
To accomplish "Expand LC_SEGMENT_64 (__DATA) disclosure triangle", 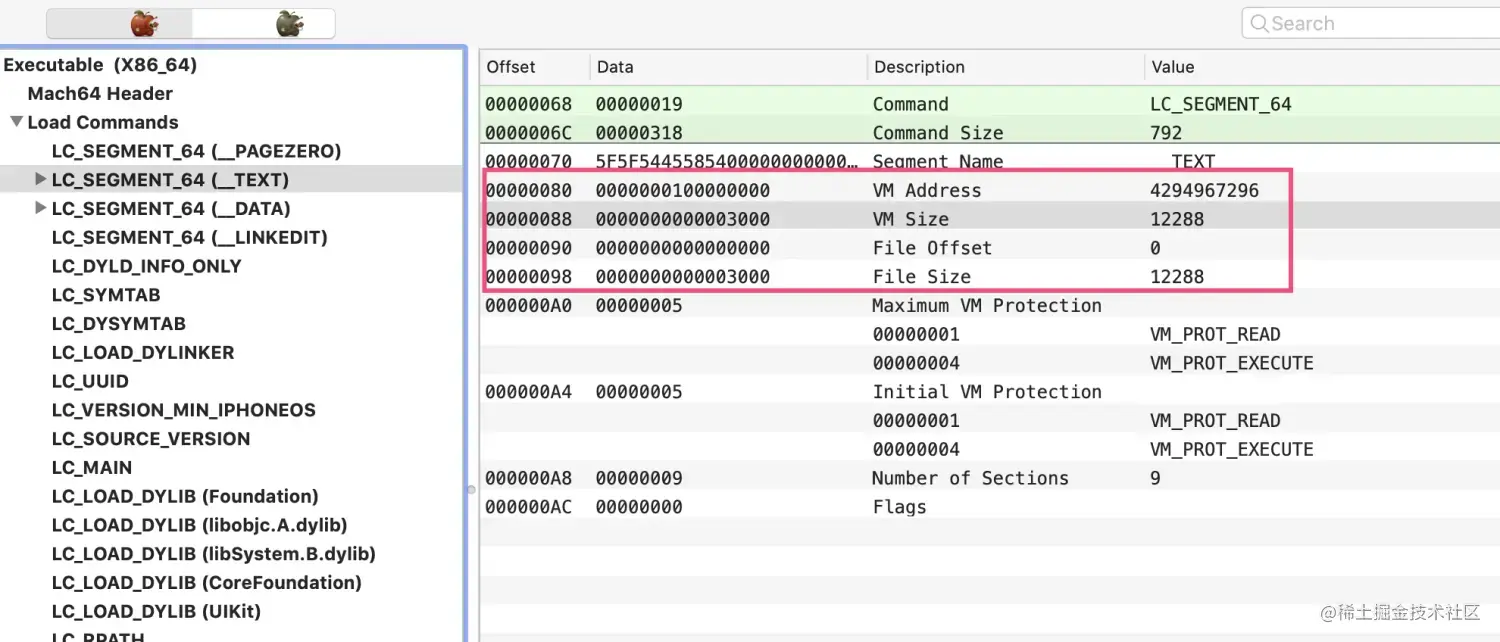I will pyautogui.click(x=41, y=208).
